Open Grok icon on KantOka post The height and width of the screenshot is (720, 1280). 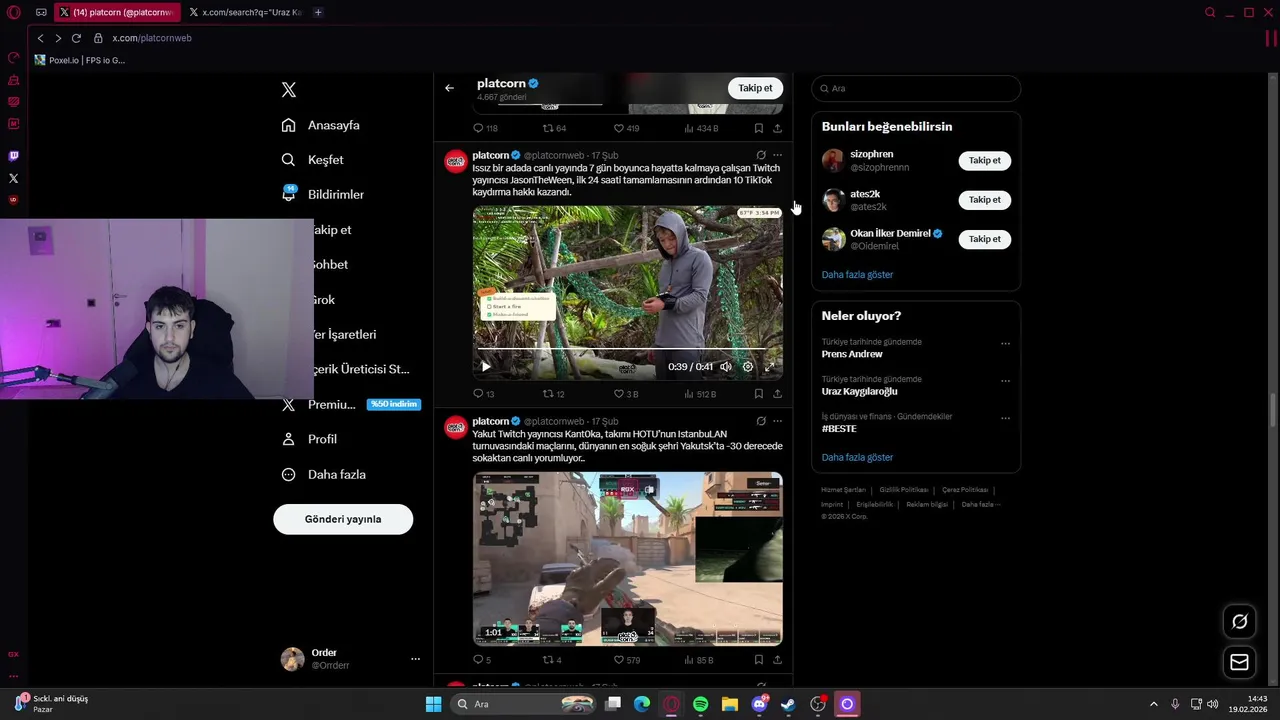pos(761,421)
